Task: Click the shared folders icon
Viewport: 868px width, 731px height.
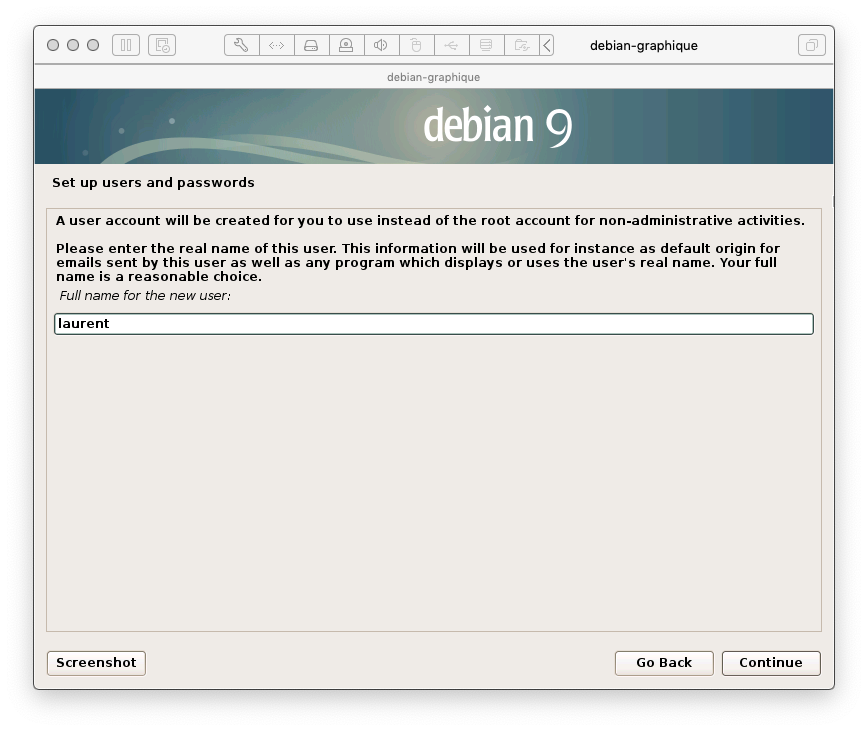Action: (x=521, y=45)
